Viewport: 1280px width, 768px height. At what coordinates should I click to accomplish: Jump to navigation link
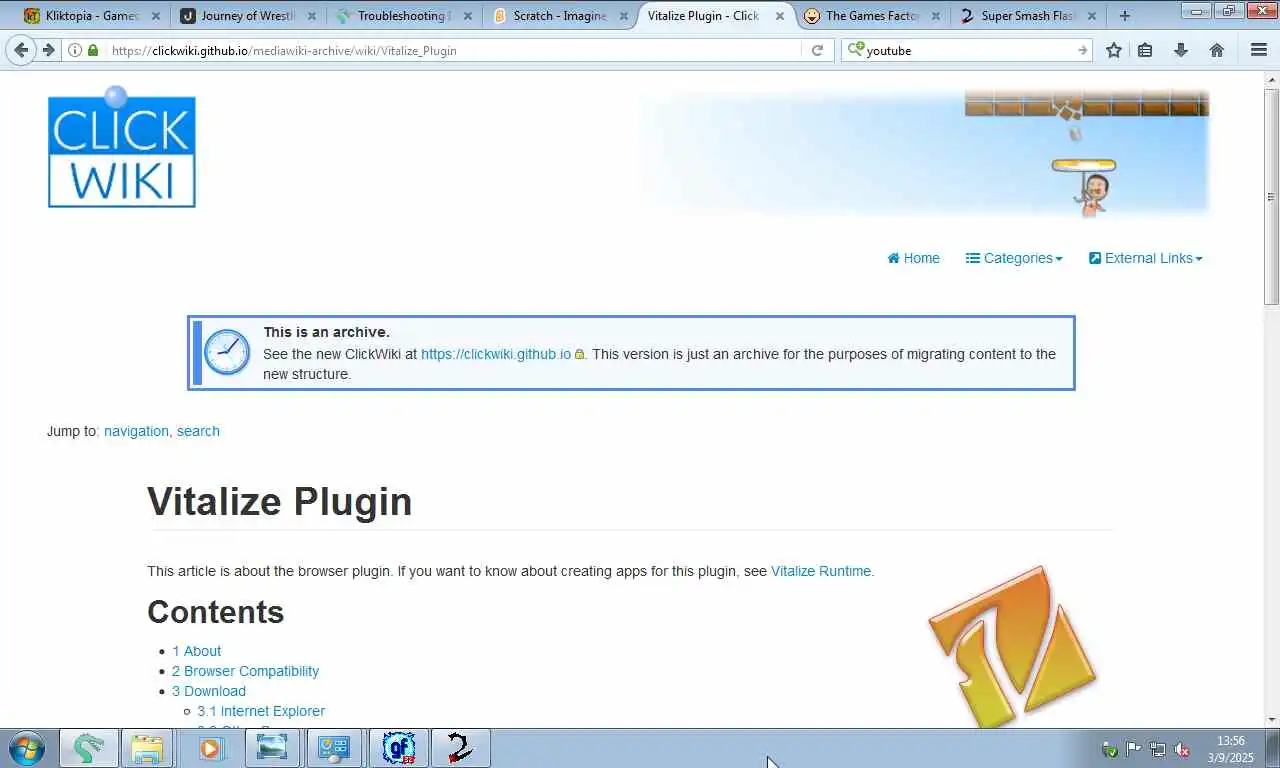[136, 431]
